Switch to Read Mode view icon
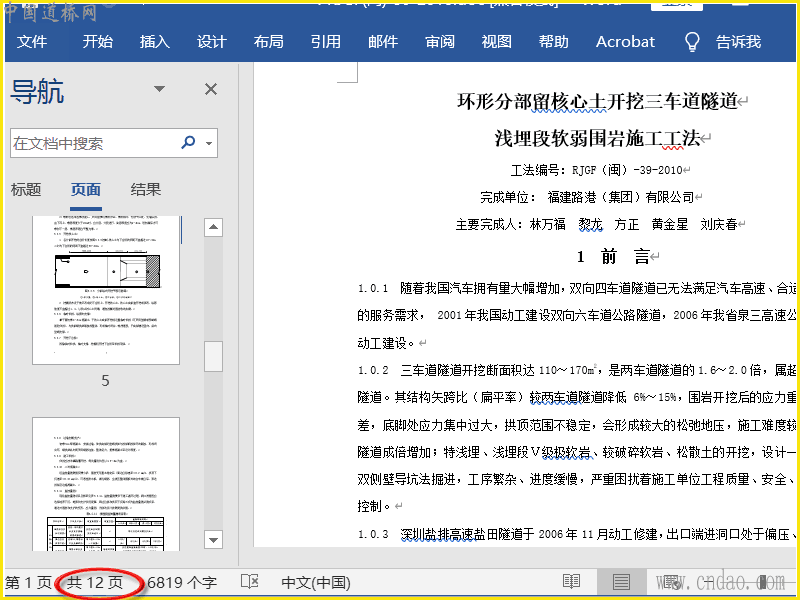800x600 pixels. pyautogui.click(x=571, y=582)
